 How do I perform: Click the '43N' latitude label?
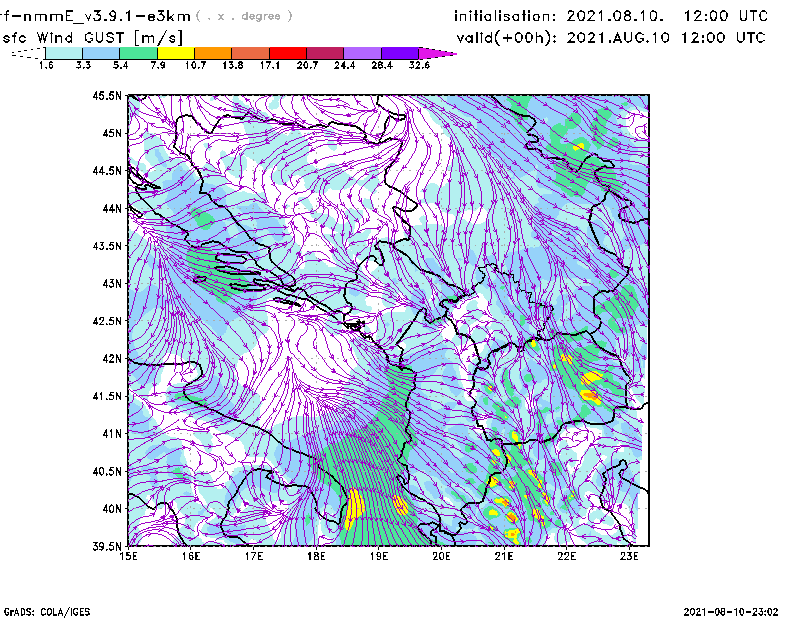112,283
